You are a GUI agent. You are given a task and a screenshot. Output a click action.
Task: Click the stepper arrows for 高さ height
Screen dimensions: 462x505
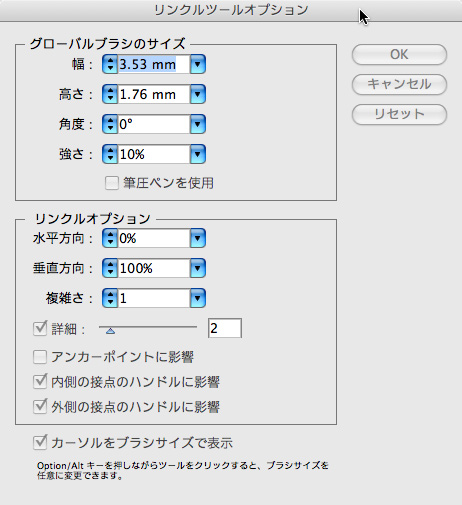110,94
